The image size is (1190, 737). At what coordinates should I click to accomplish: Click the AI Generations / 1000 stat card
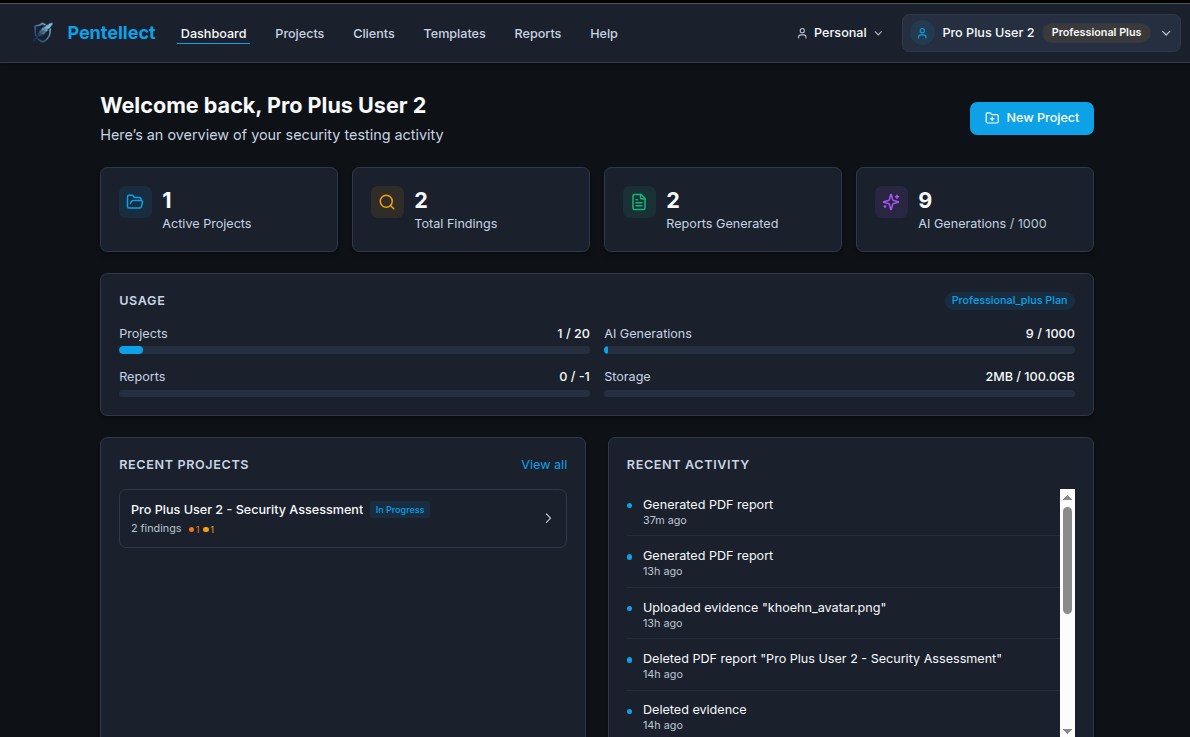(x=974, y=209)
